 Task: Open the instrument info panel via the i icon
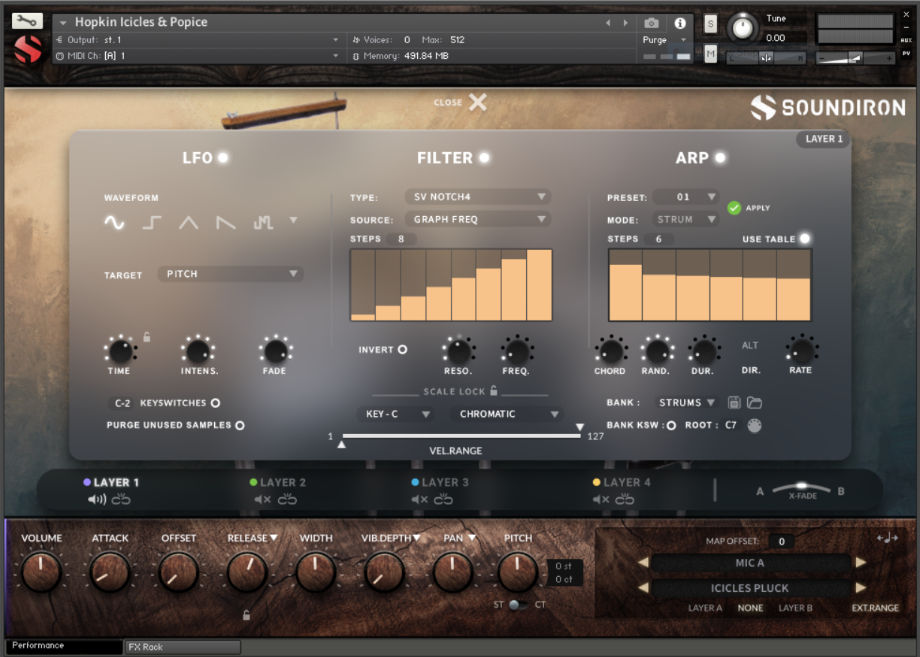click(x=681, y=23)
